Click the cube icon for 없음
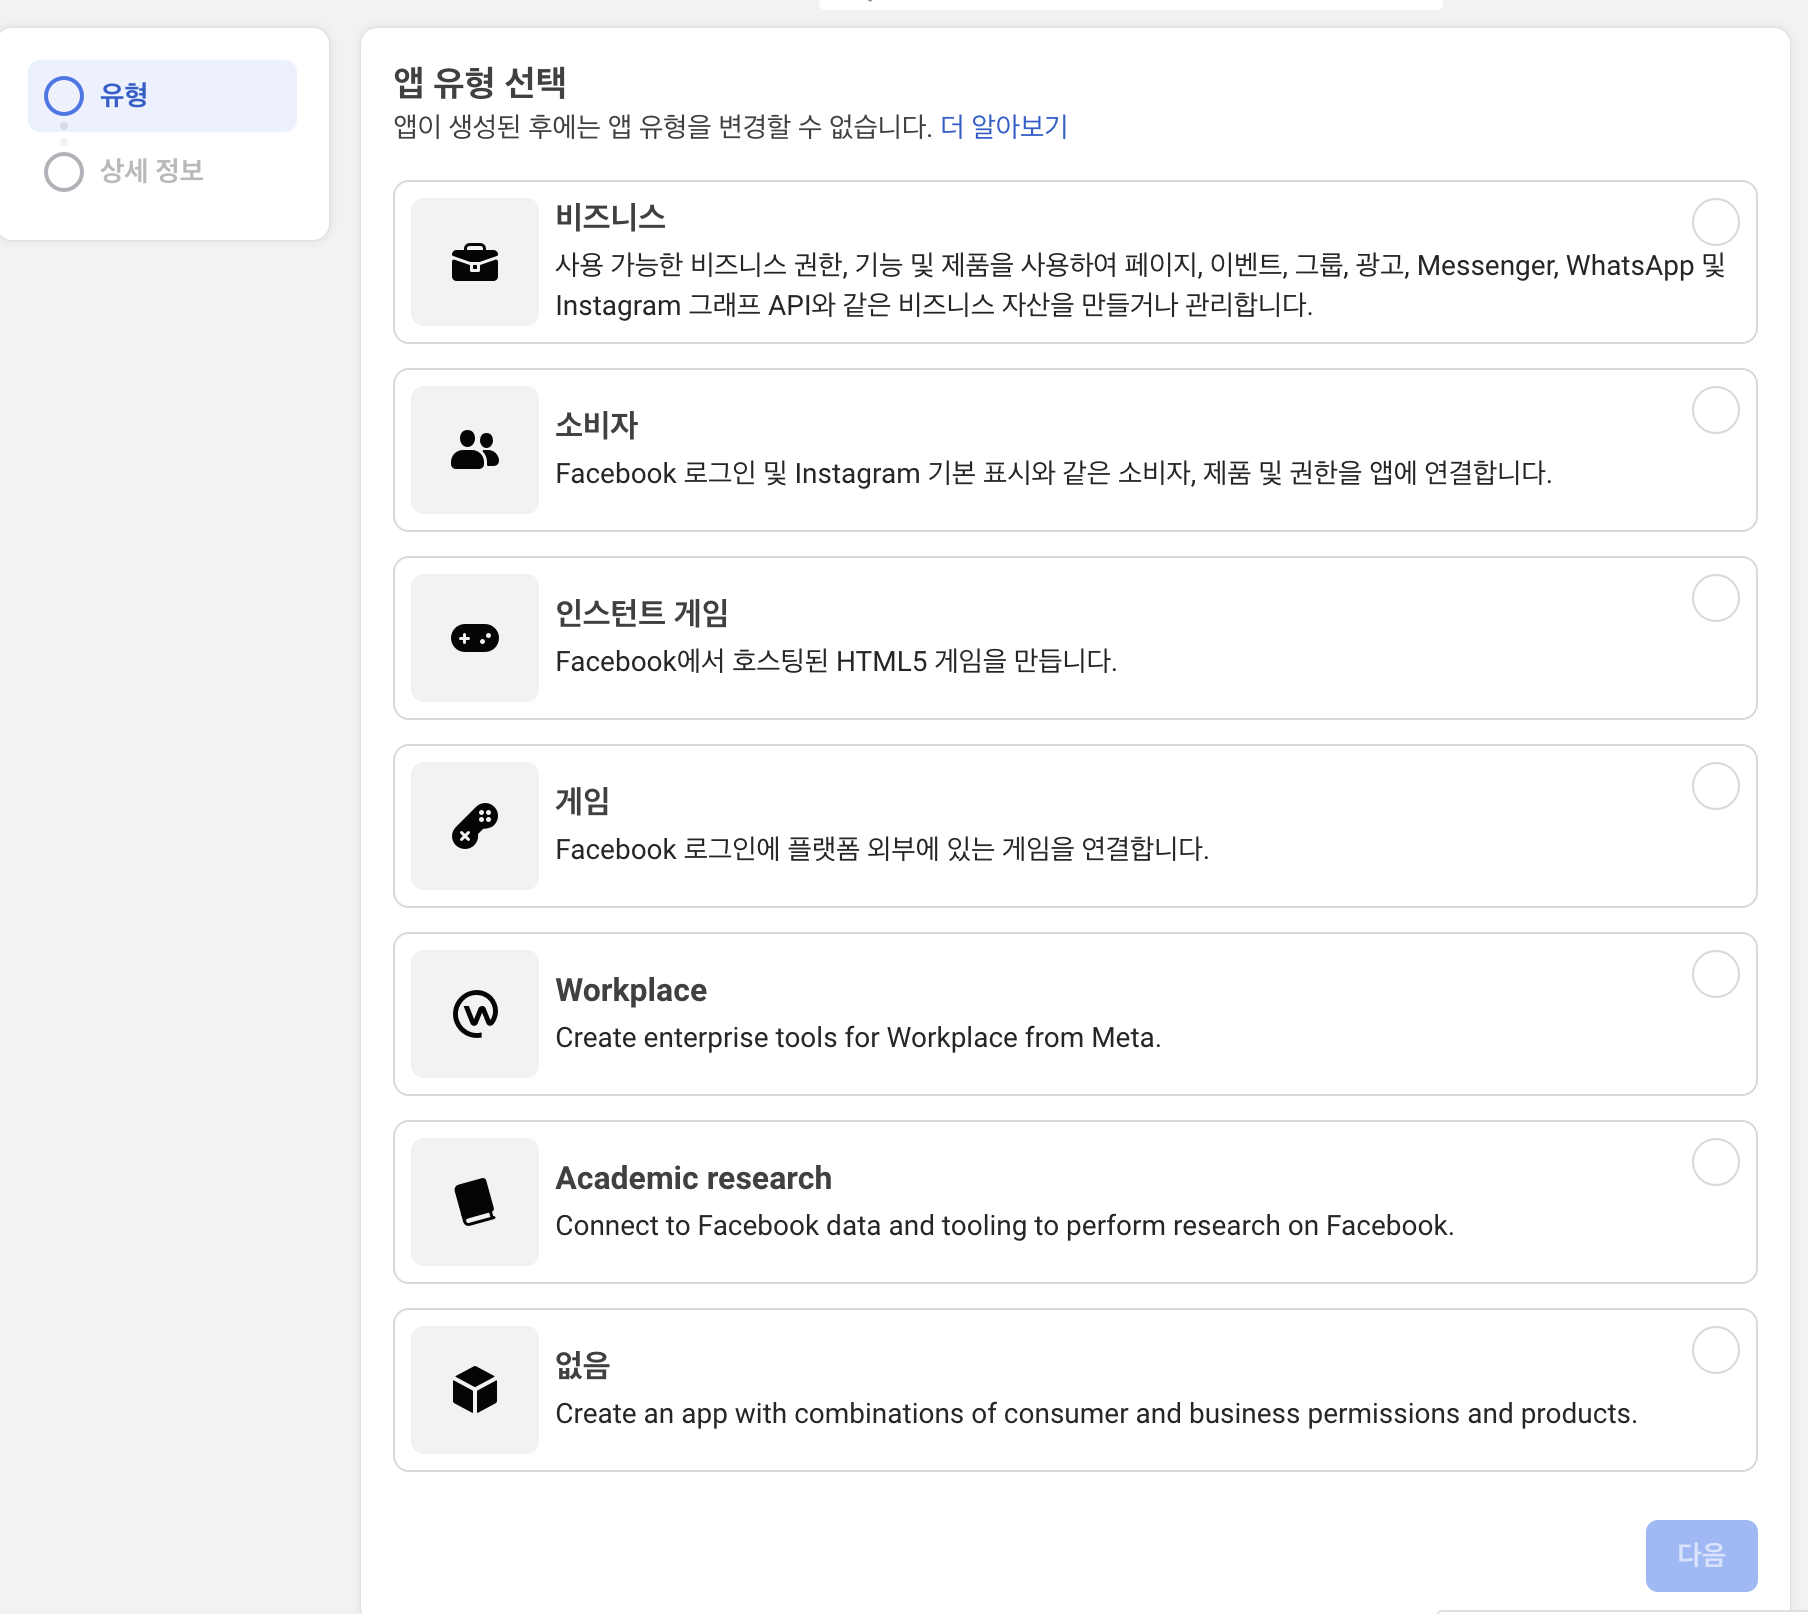Screen dimensions: 1808x1614 475,1390
